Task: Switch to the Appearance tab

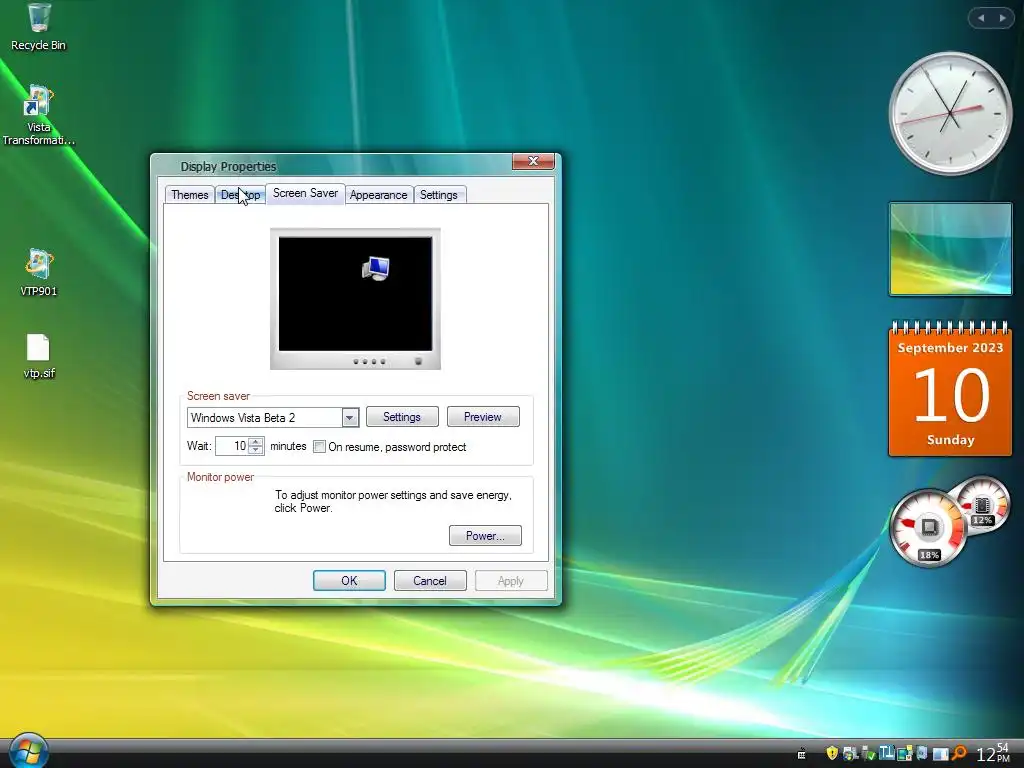Action: click(378, 195)
